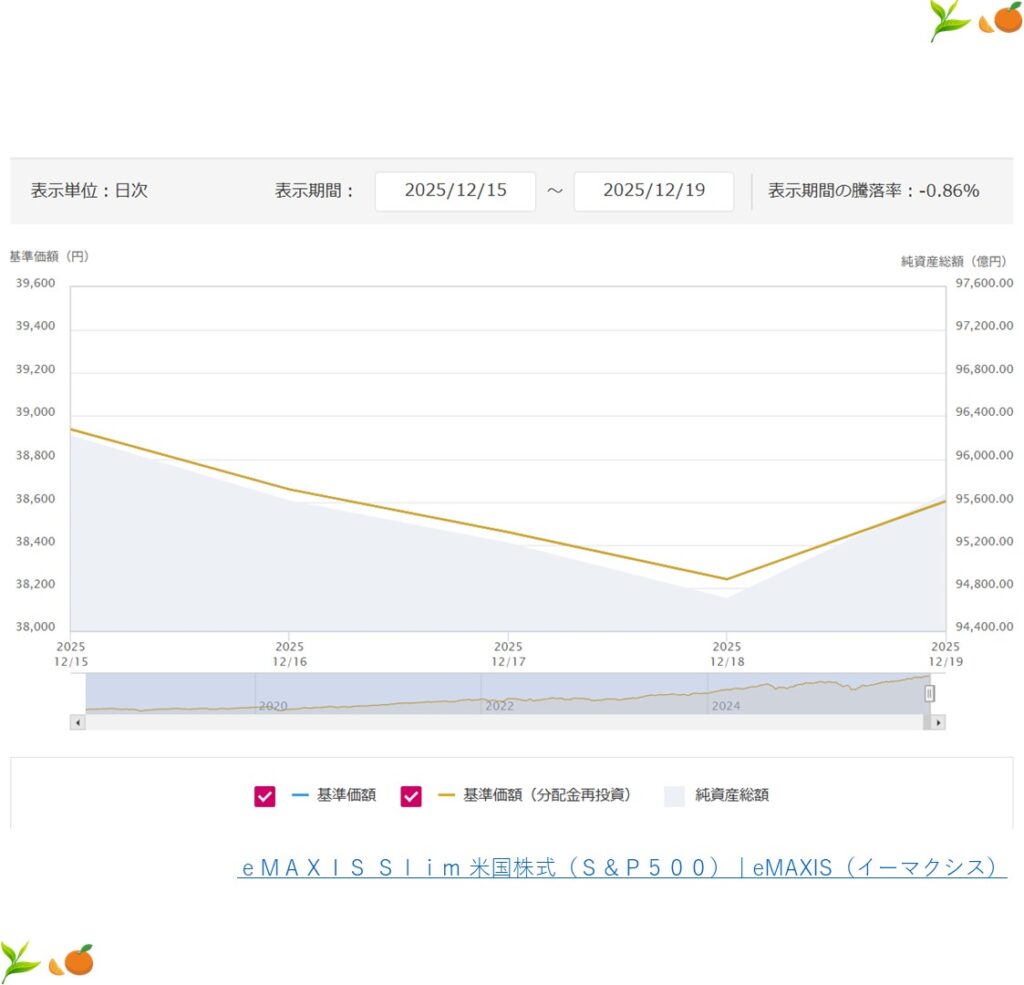The width and height of the screenshot is (1024, 985).
Task: Toggle the 基準価額（分配金再投資） checkbox
Action: 411,796
